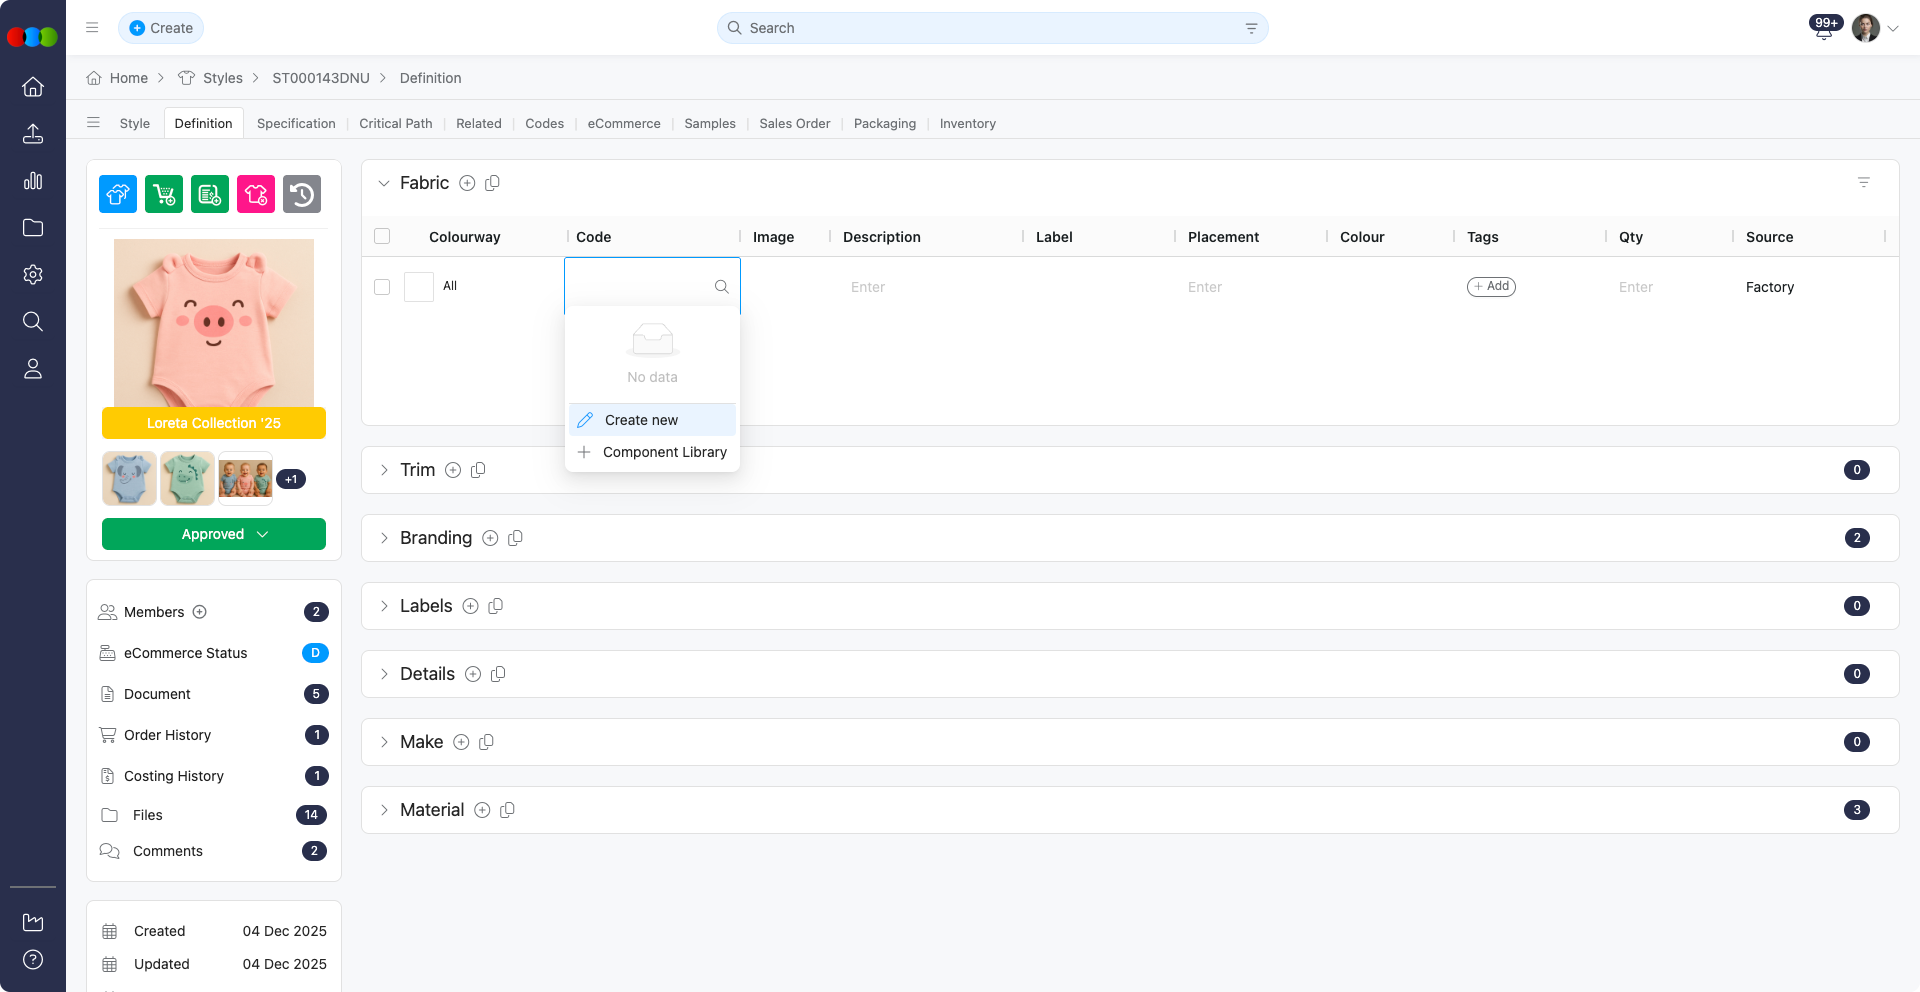The image size is (1920, 992).
Task: Toggle the select-all checkbox in Fabric header
Action: (382, 237)
